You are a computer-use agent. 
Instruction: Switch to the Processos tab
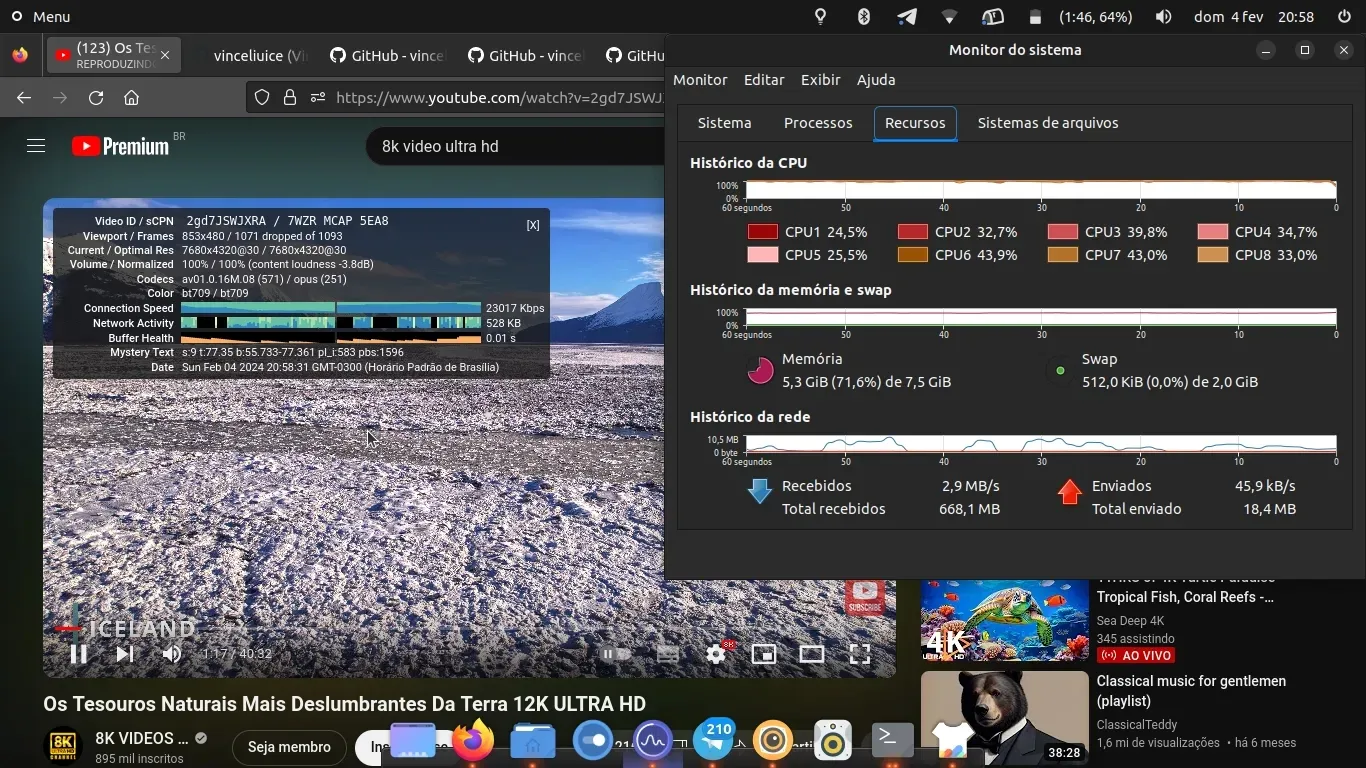pos(817,123)
